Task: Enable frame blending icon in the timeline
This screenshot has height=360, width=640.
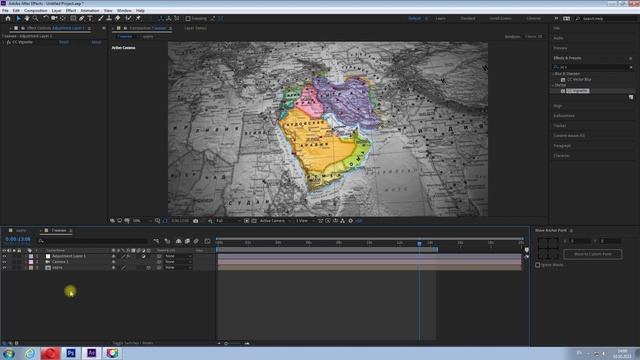Action: (x=187, y=241)
